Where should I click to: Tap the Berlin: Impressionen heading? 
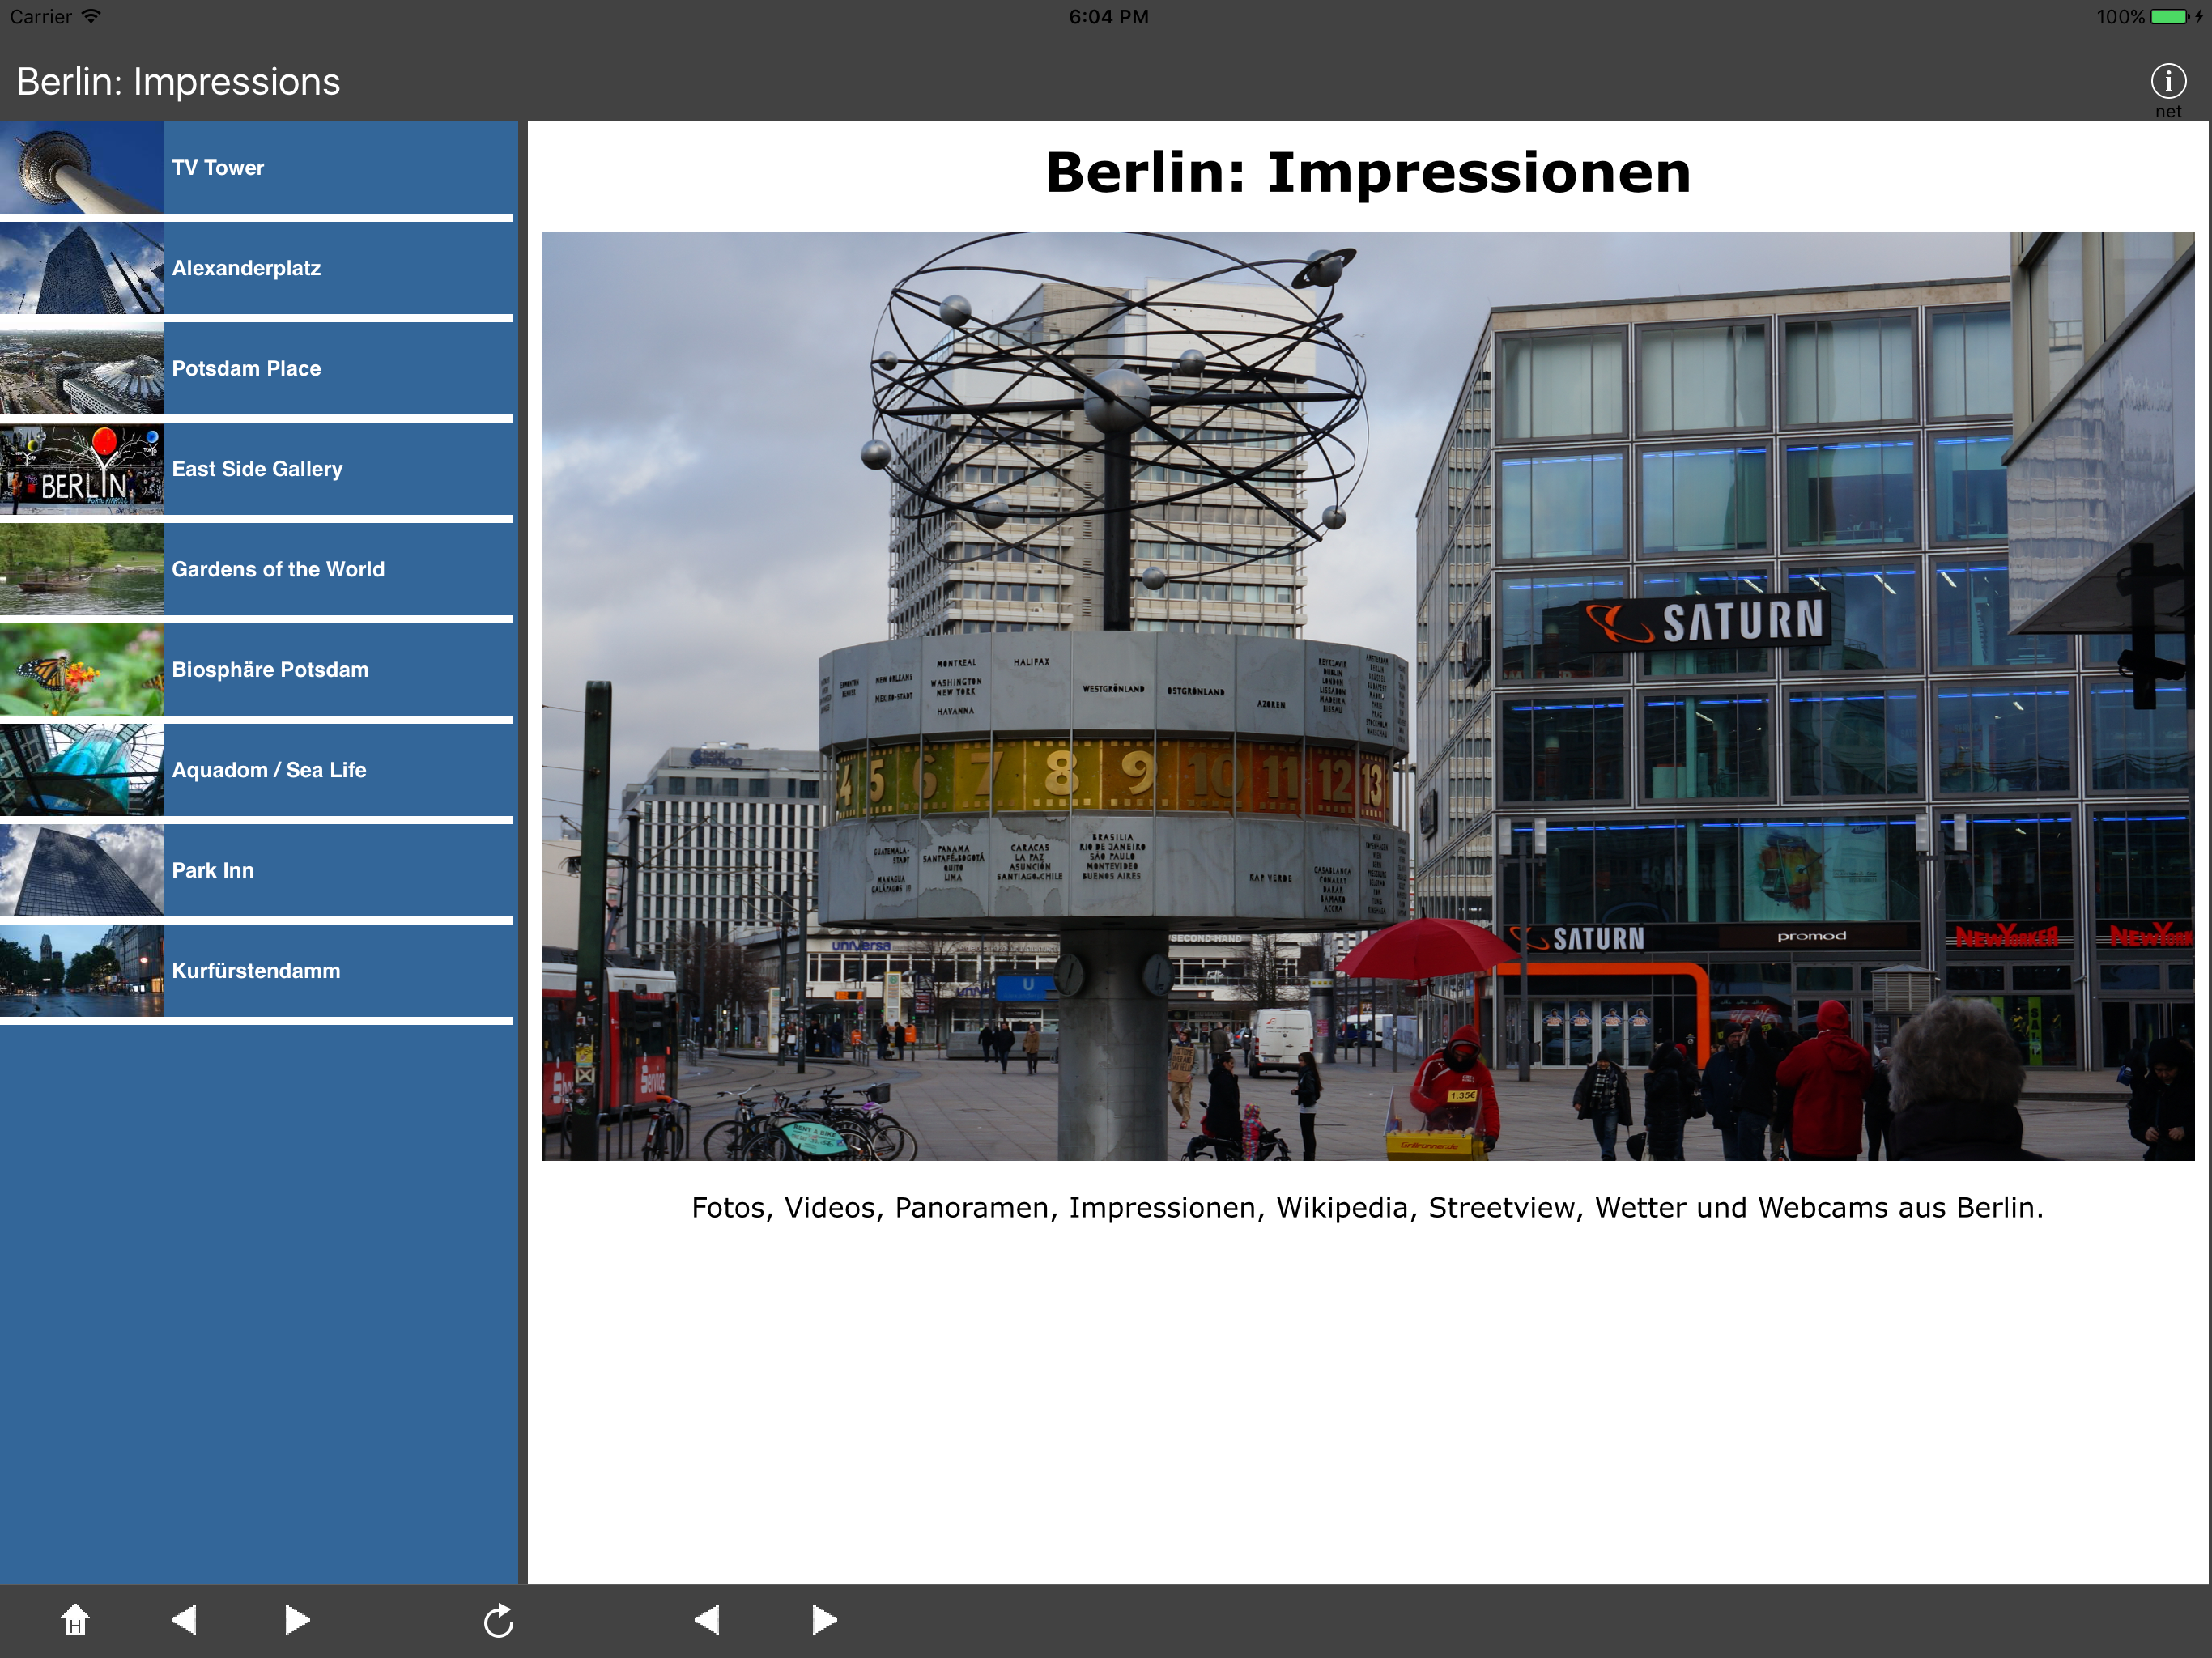(1367, 173)
